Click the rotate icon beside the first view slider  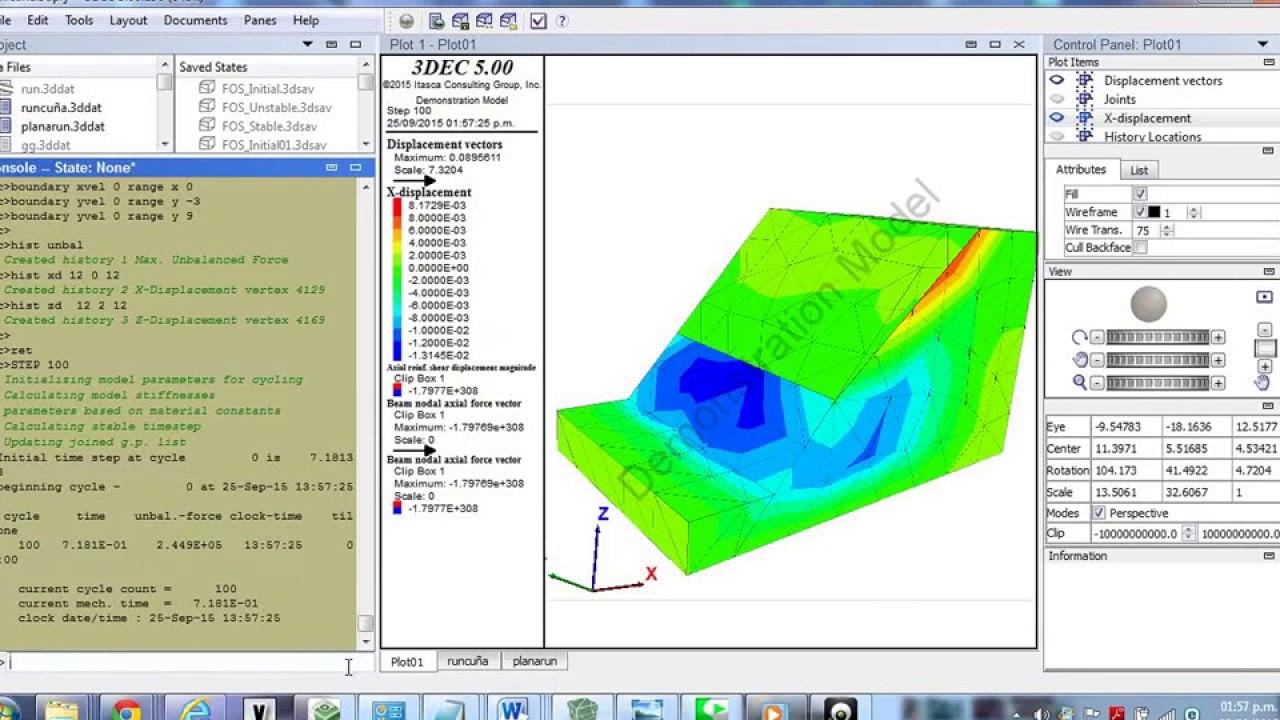pyautogui.click(x=1079, y=337)
